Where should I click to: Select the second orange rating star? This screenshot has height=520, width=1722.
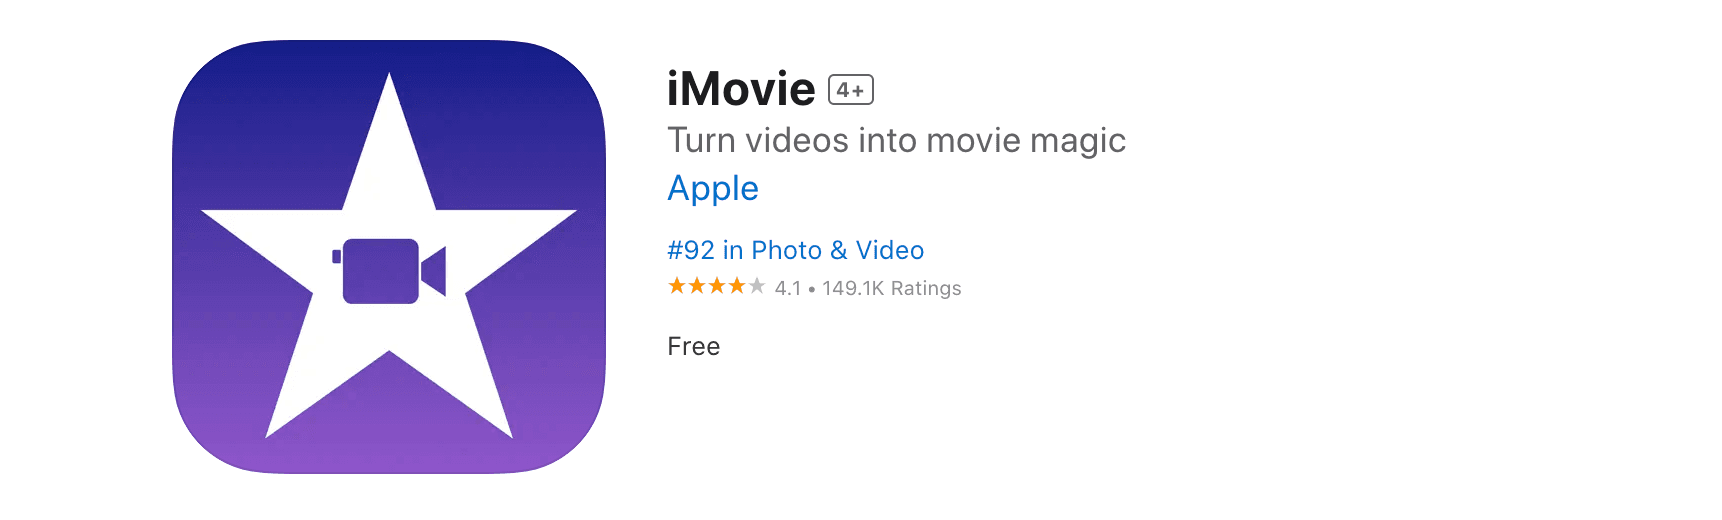697,287
